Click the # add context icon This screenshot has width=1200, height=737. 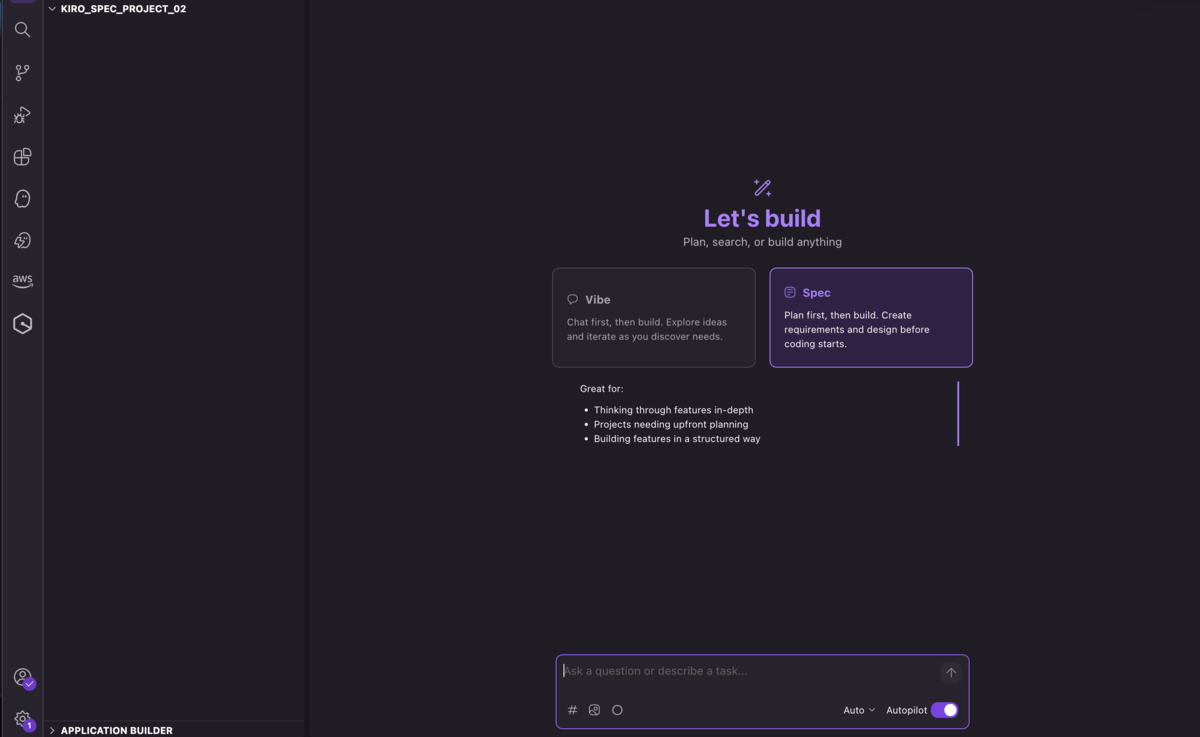[x=572, y=710]
